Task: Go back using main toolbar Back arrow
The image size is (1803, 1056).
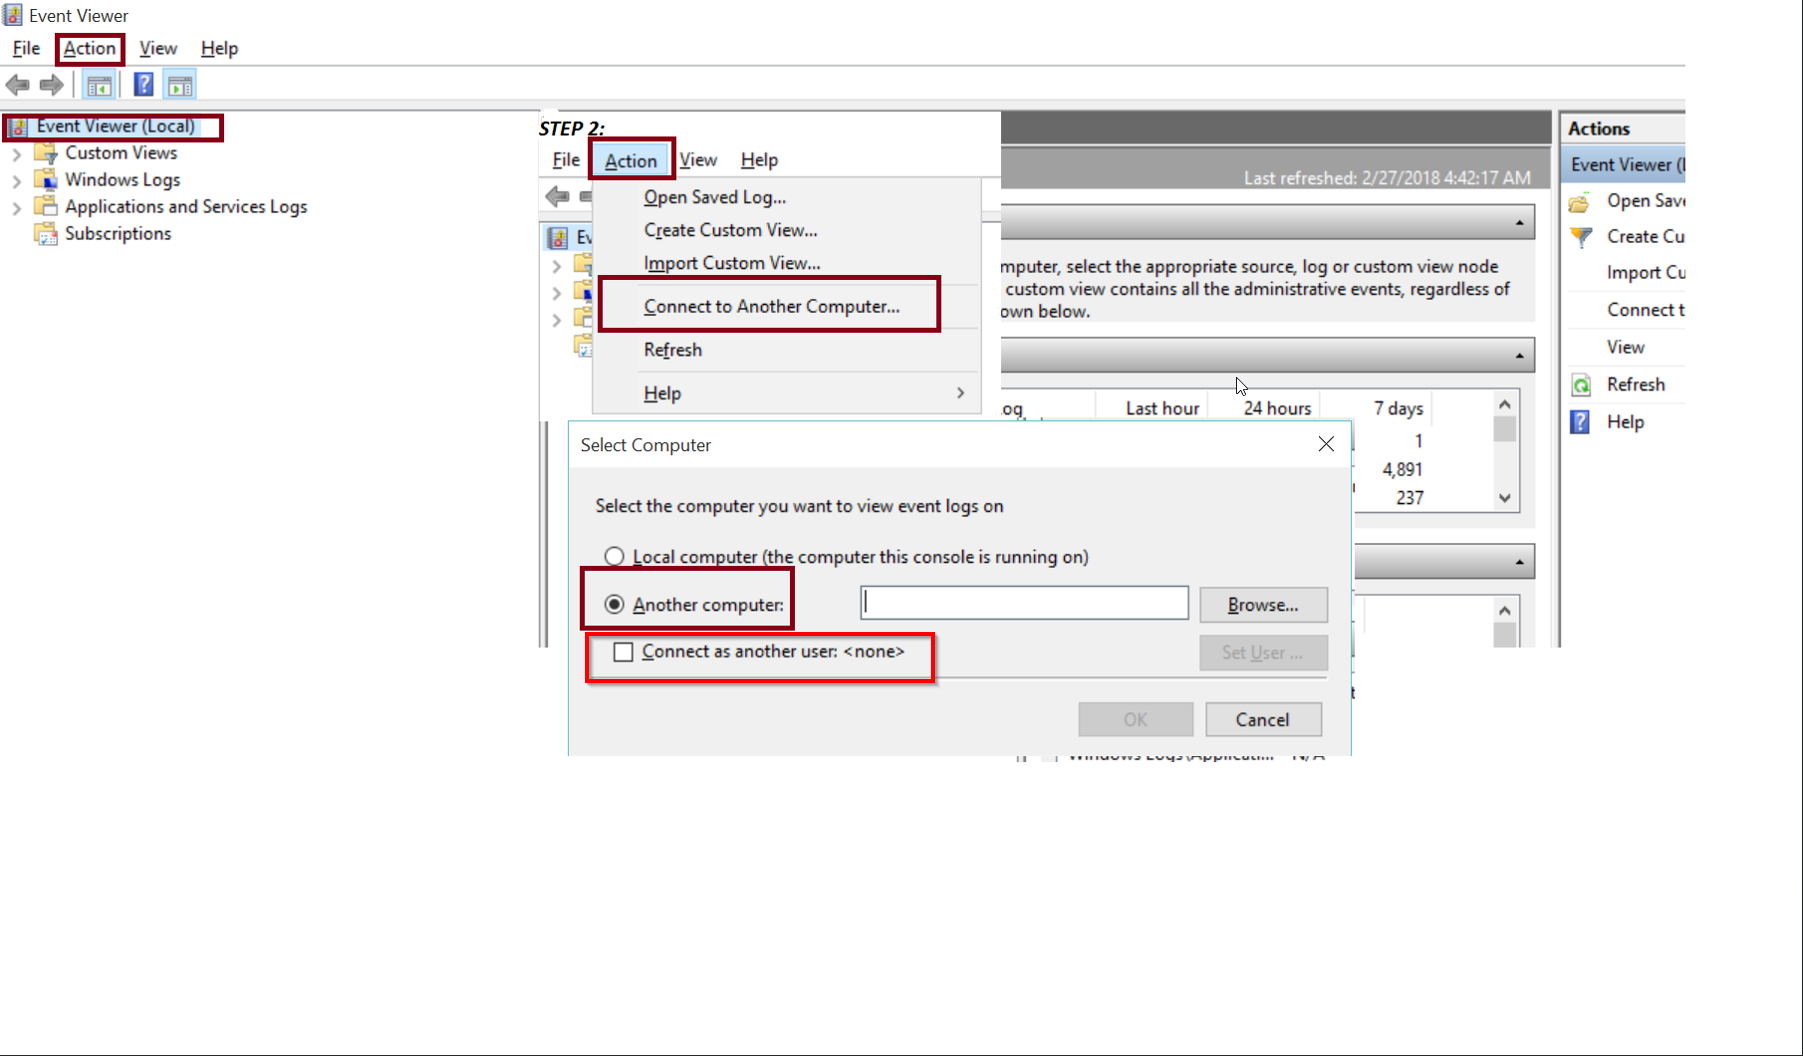Action: (18, 85)
